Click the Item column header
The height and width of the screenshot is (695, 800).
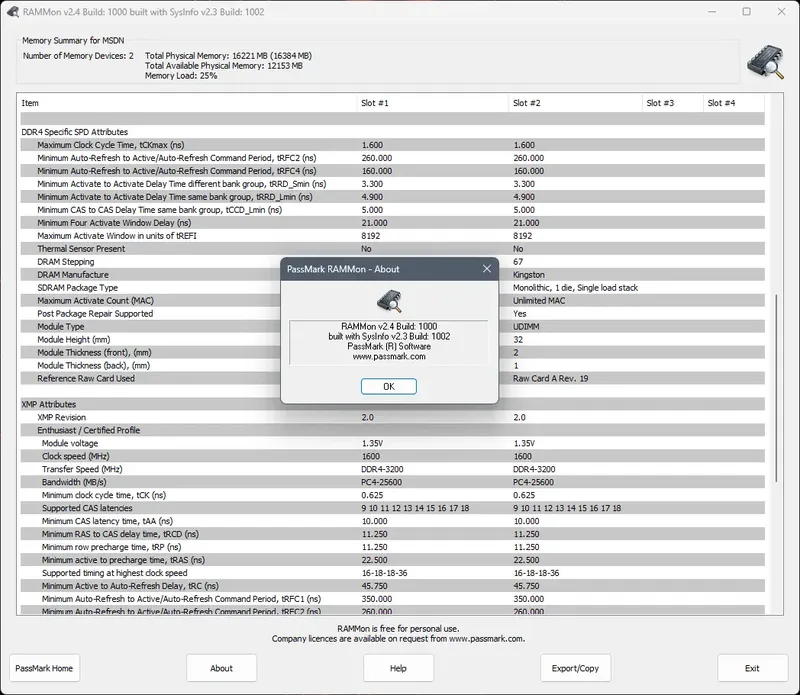pos(188,103)
